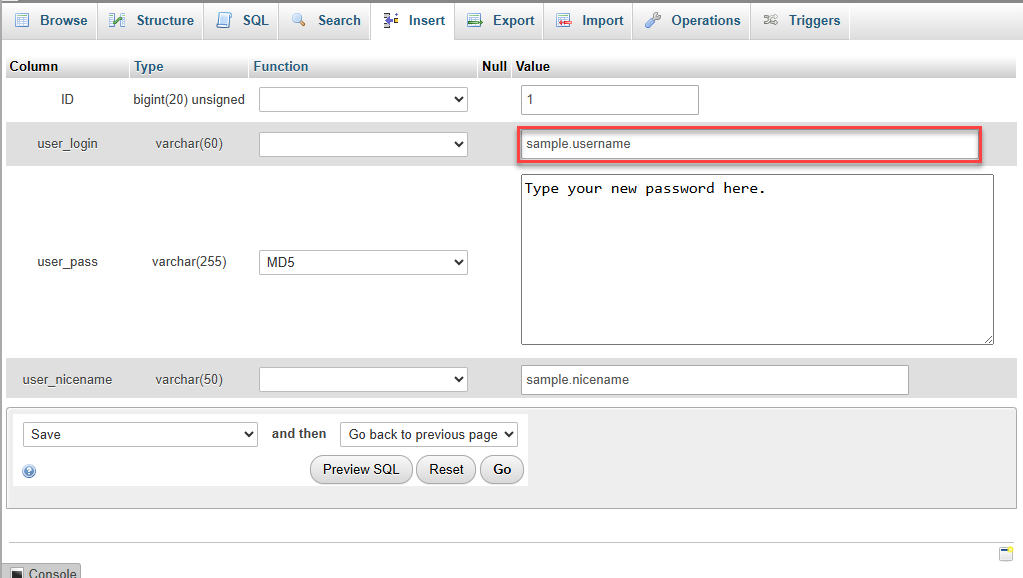
Task: Open the Function dropdown for ID column
Action: tap(362, 99)
